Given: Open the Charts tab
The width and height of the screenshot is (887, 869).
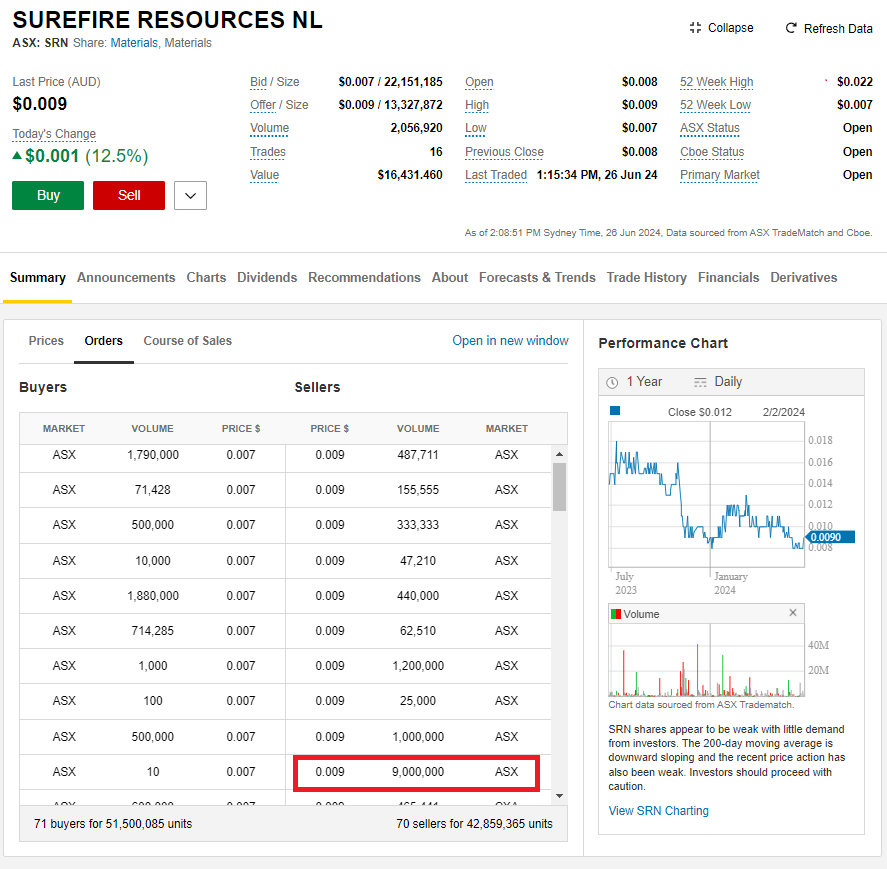Looking at the screenshot, I should pos(206,278).
